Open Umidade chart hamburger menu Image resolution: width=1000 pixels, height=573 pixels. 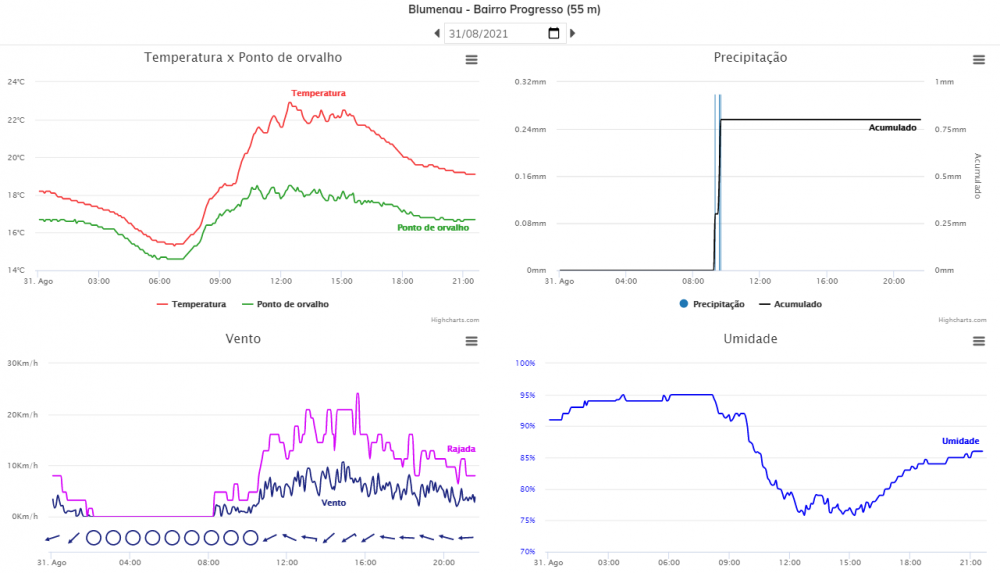tap(979, 341)
